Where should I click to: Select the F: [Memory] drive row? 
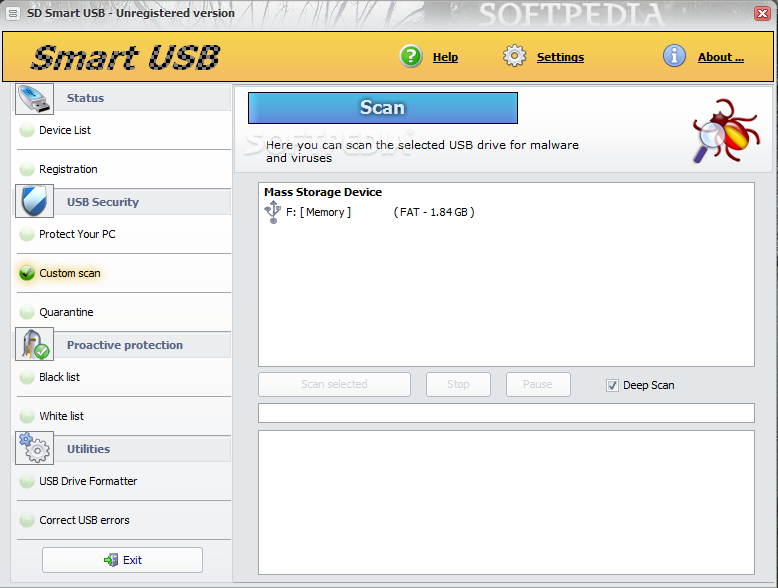tap(369, 212)
